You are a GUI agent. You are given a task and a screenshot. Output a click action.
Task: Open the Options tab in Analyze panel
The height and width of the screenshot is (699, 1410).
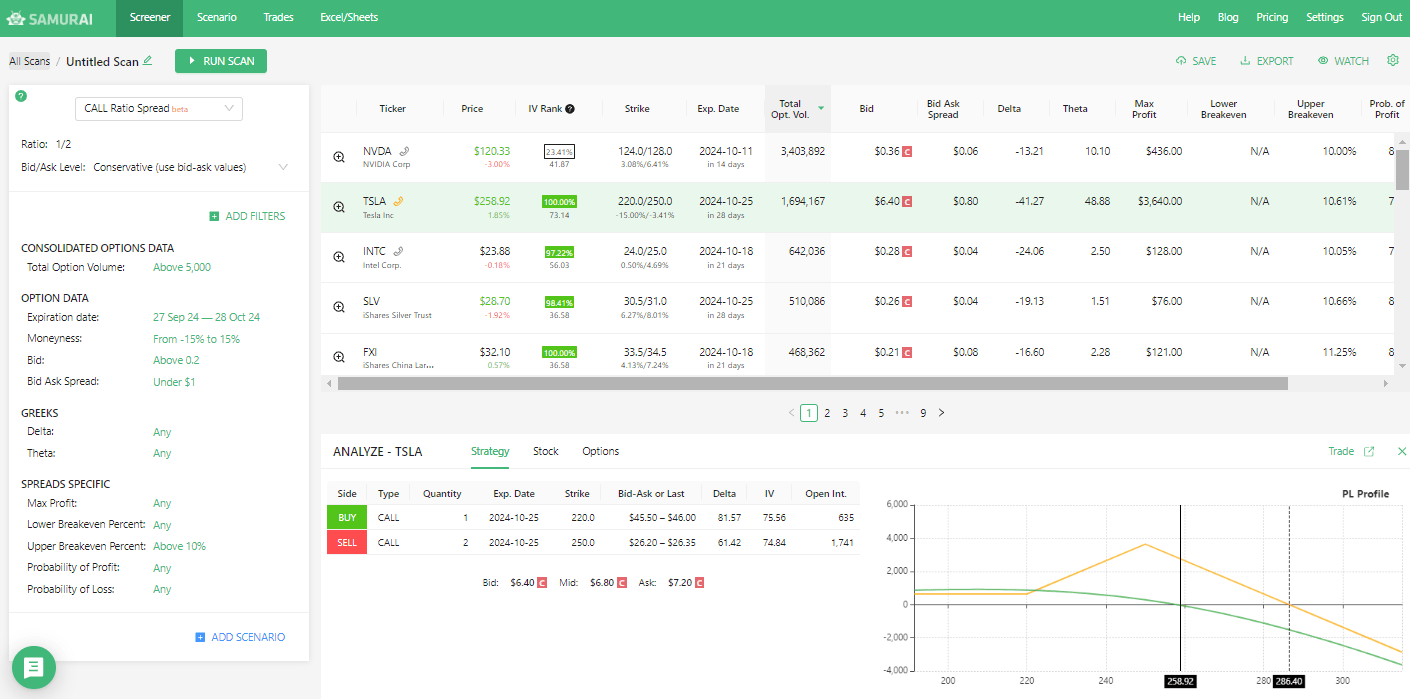pos(600,451)
